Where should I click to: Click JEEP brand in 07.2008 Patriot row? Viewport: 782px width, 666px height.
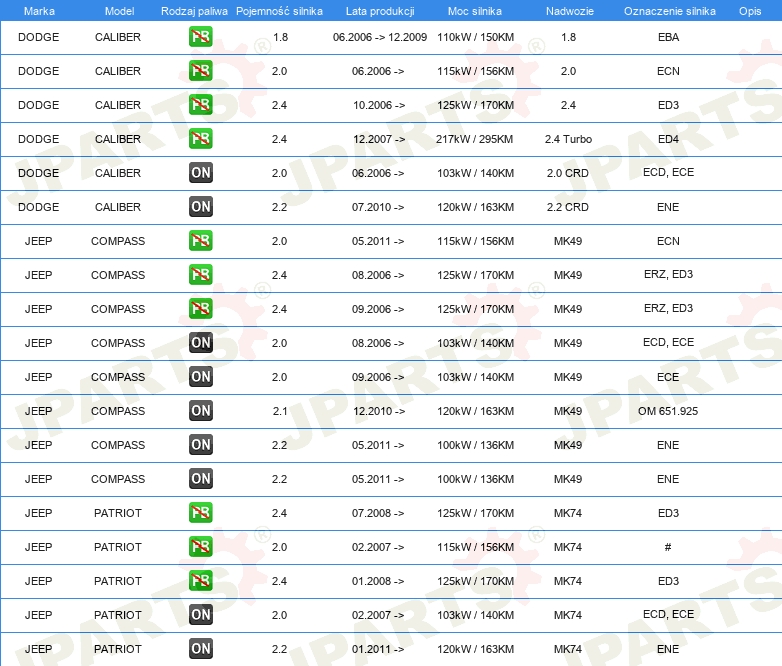coord(38,513)
